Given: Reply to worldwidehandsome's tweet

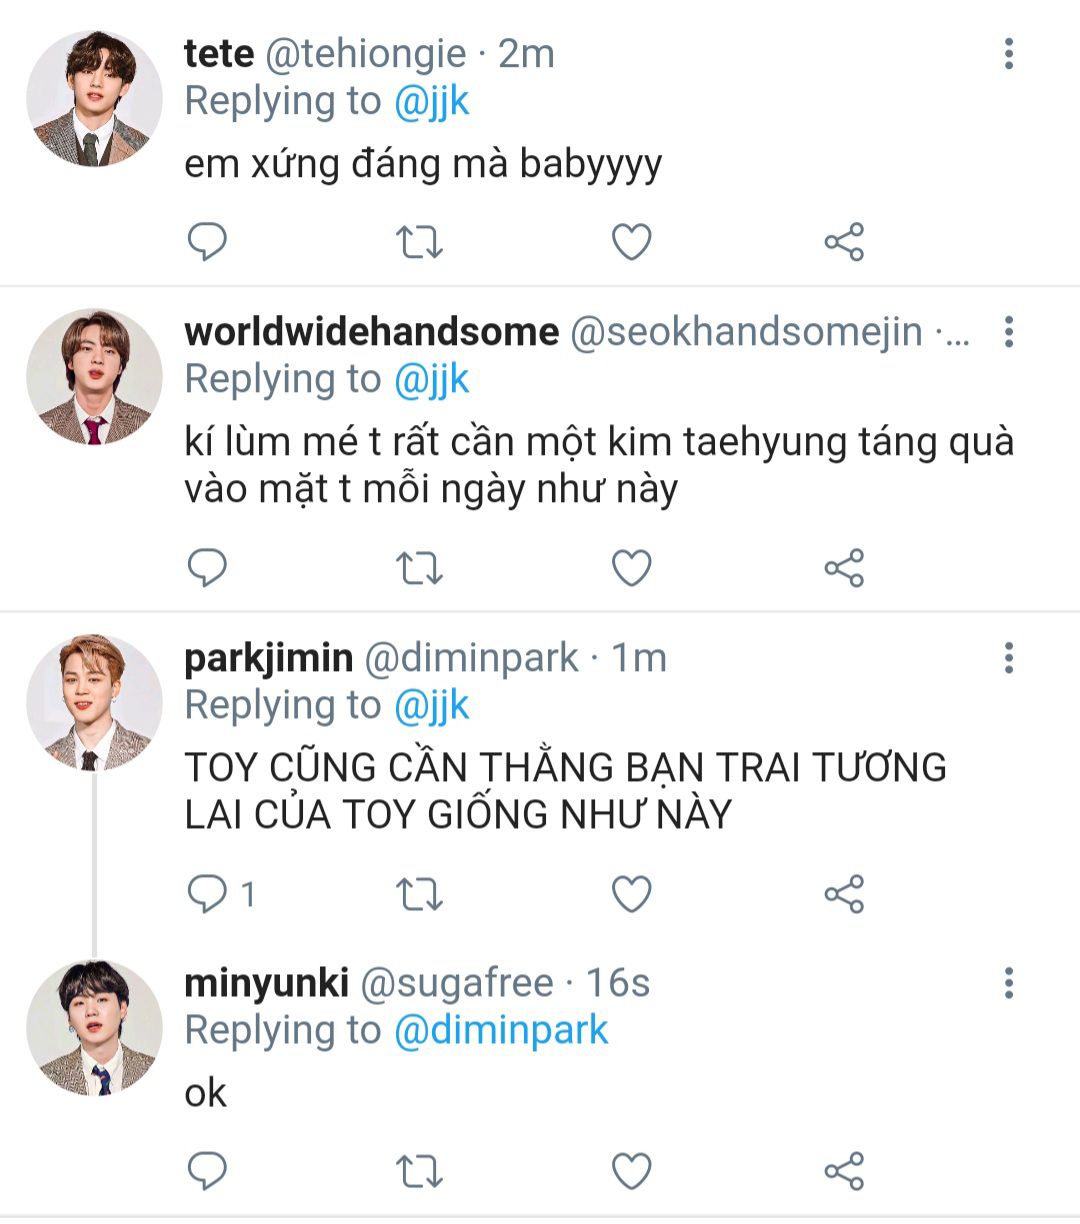Looking at the screenshot, I should click(x=208, y=568).
